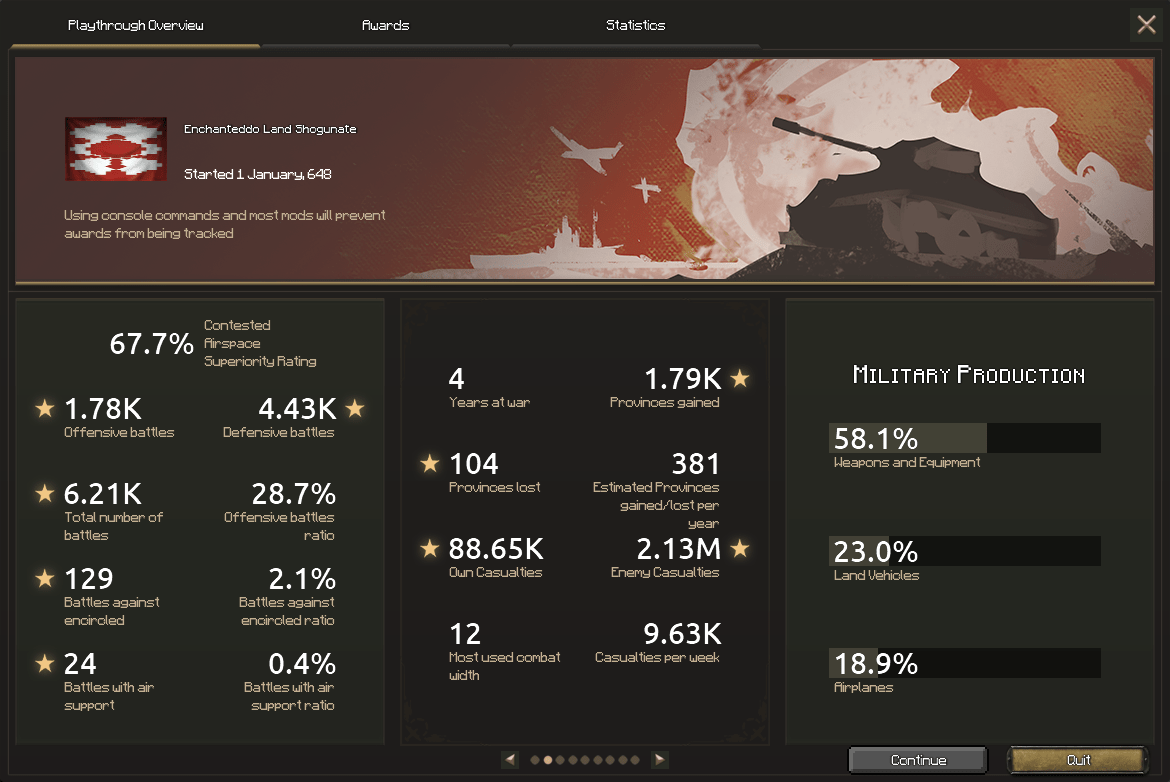Click the '28.7%' offensive battles ratio

coord(293,494)
